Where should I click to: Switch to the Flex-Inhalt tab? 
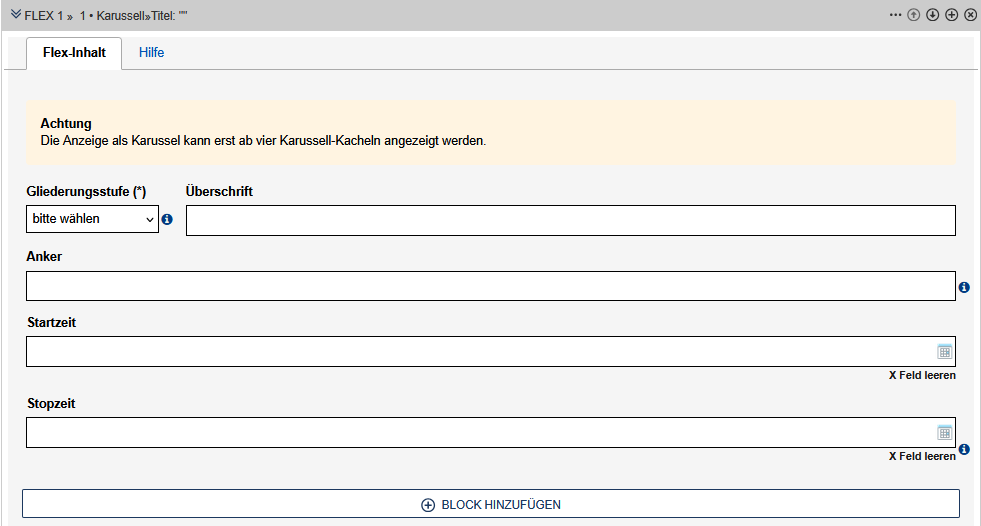point(75,53)
